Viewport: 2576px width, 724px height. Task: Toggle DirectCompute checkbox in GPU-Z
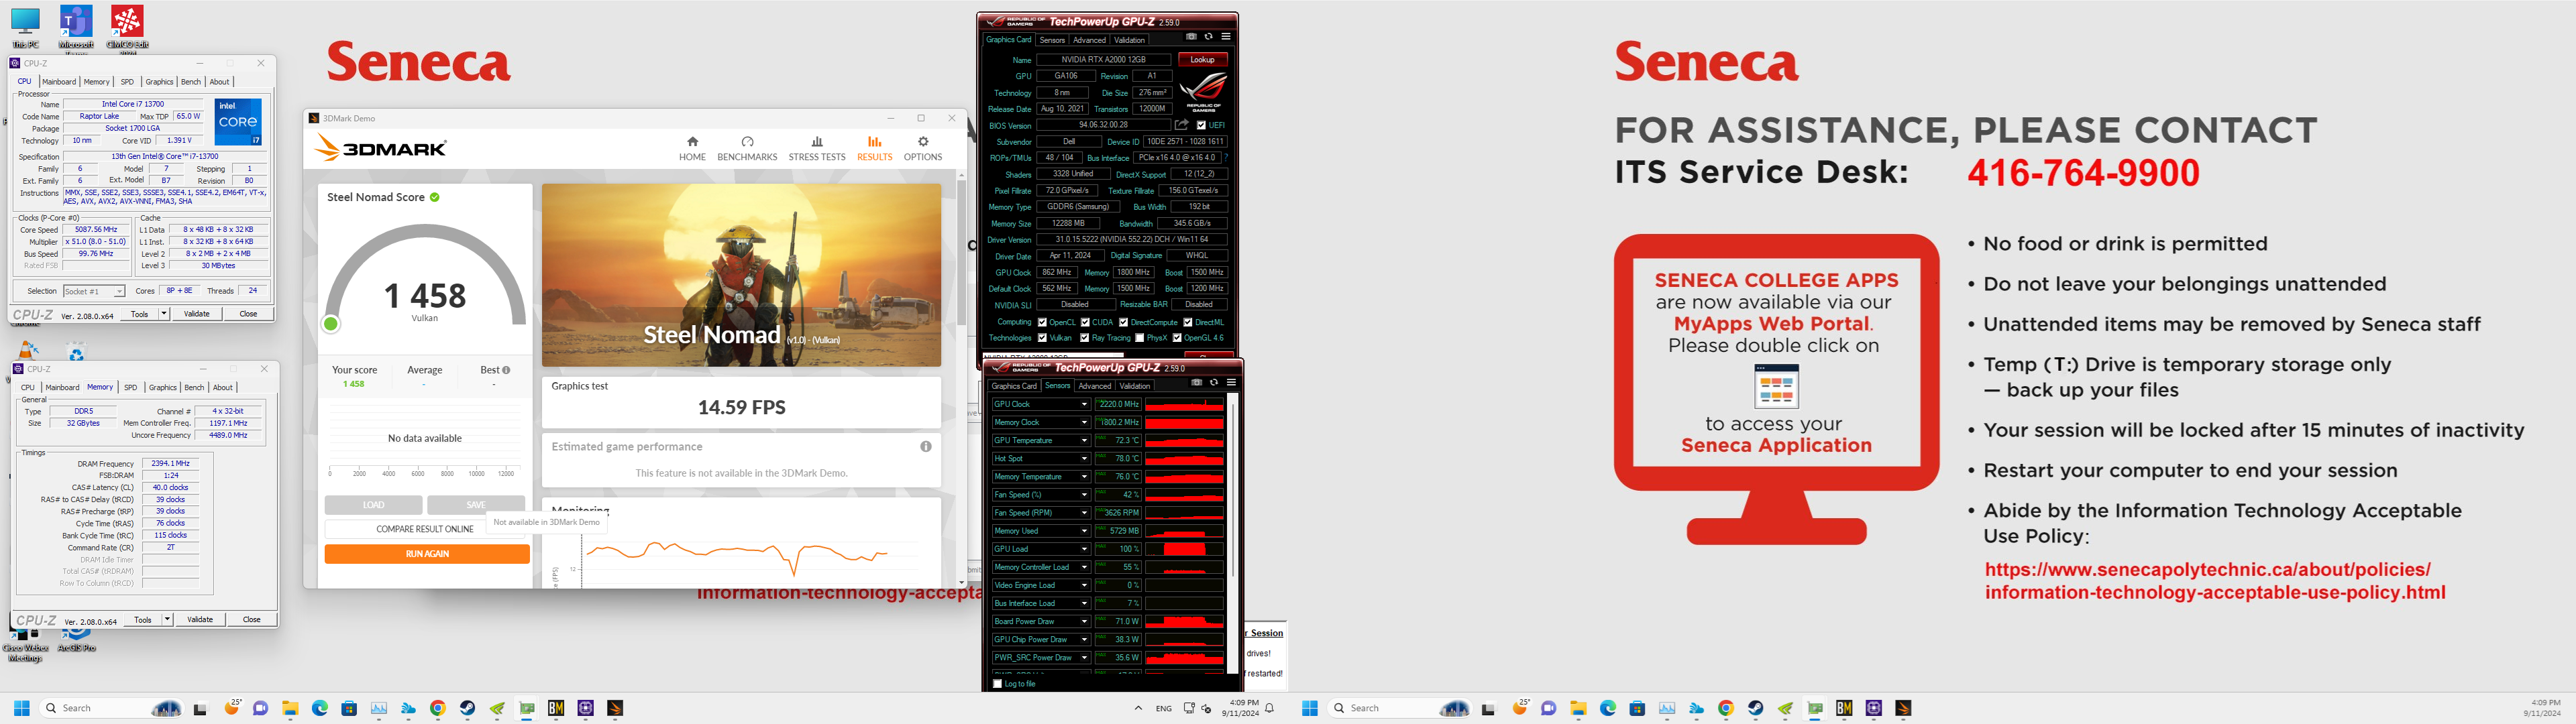pos(1123,322)
